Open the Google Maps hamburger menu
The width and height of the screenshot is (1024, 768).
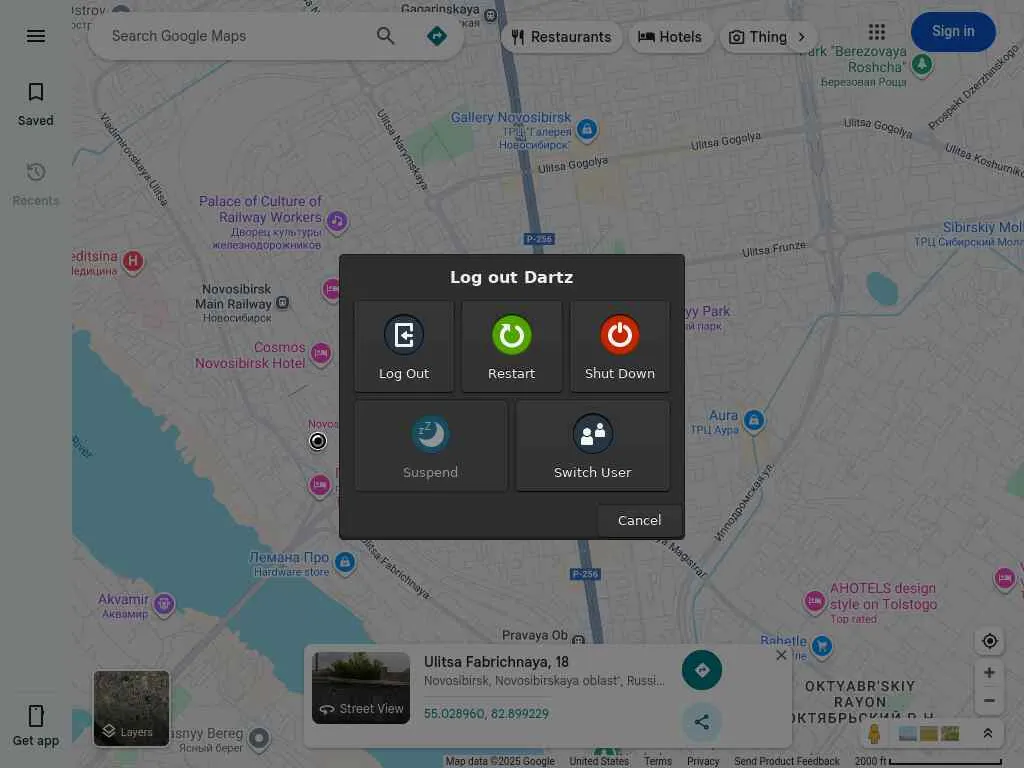(36, 36)
